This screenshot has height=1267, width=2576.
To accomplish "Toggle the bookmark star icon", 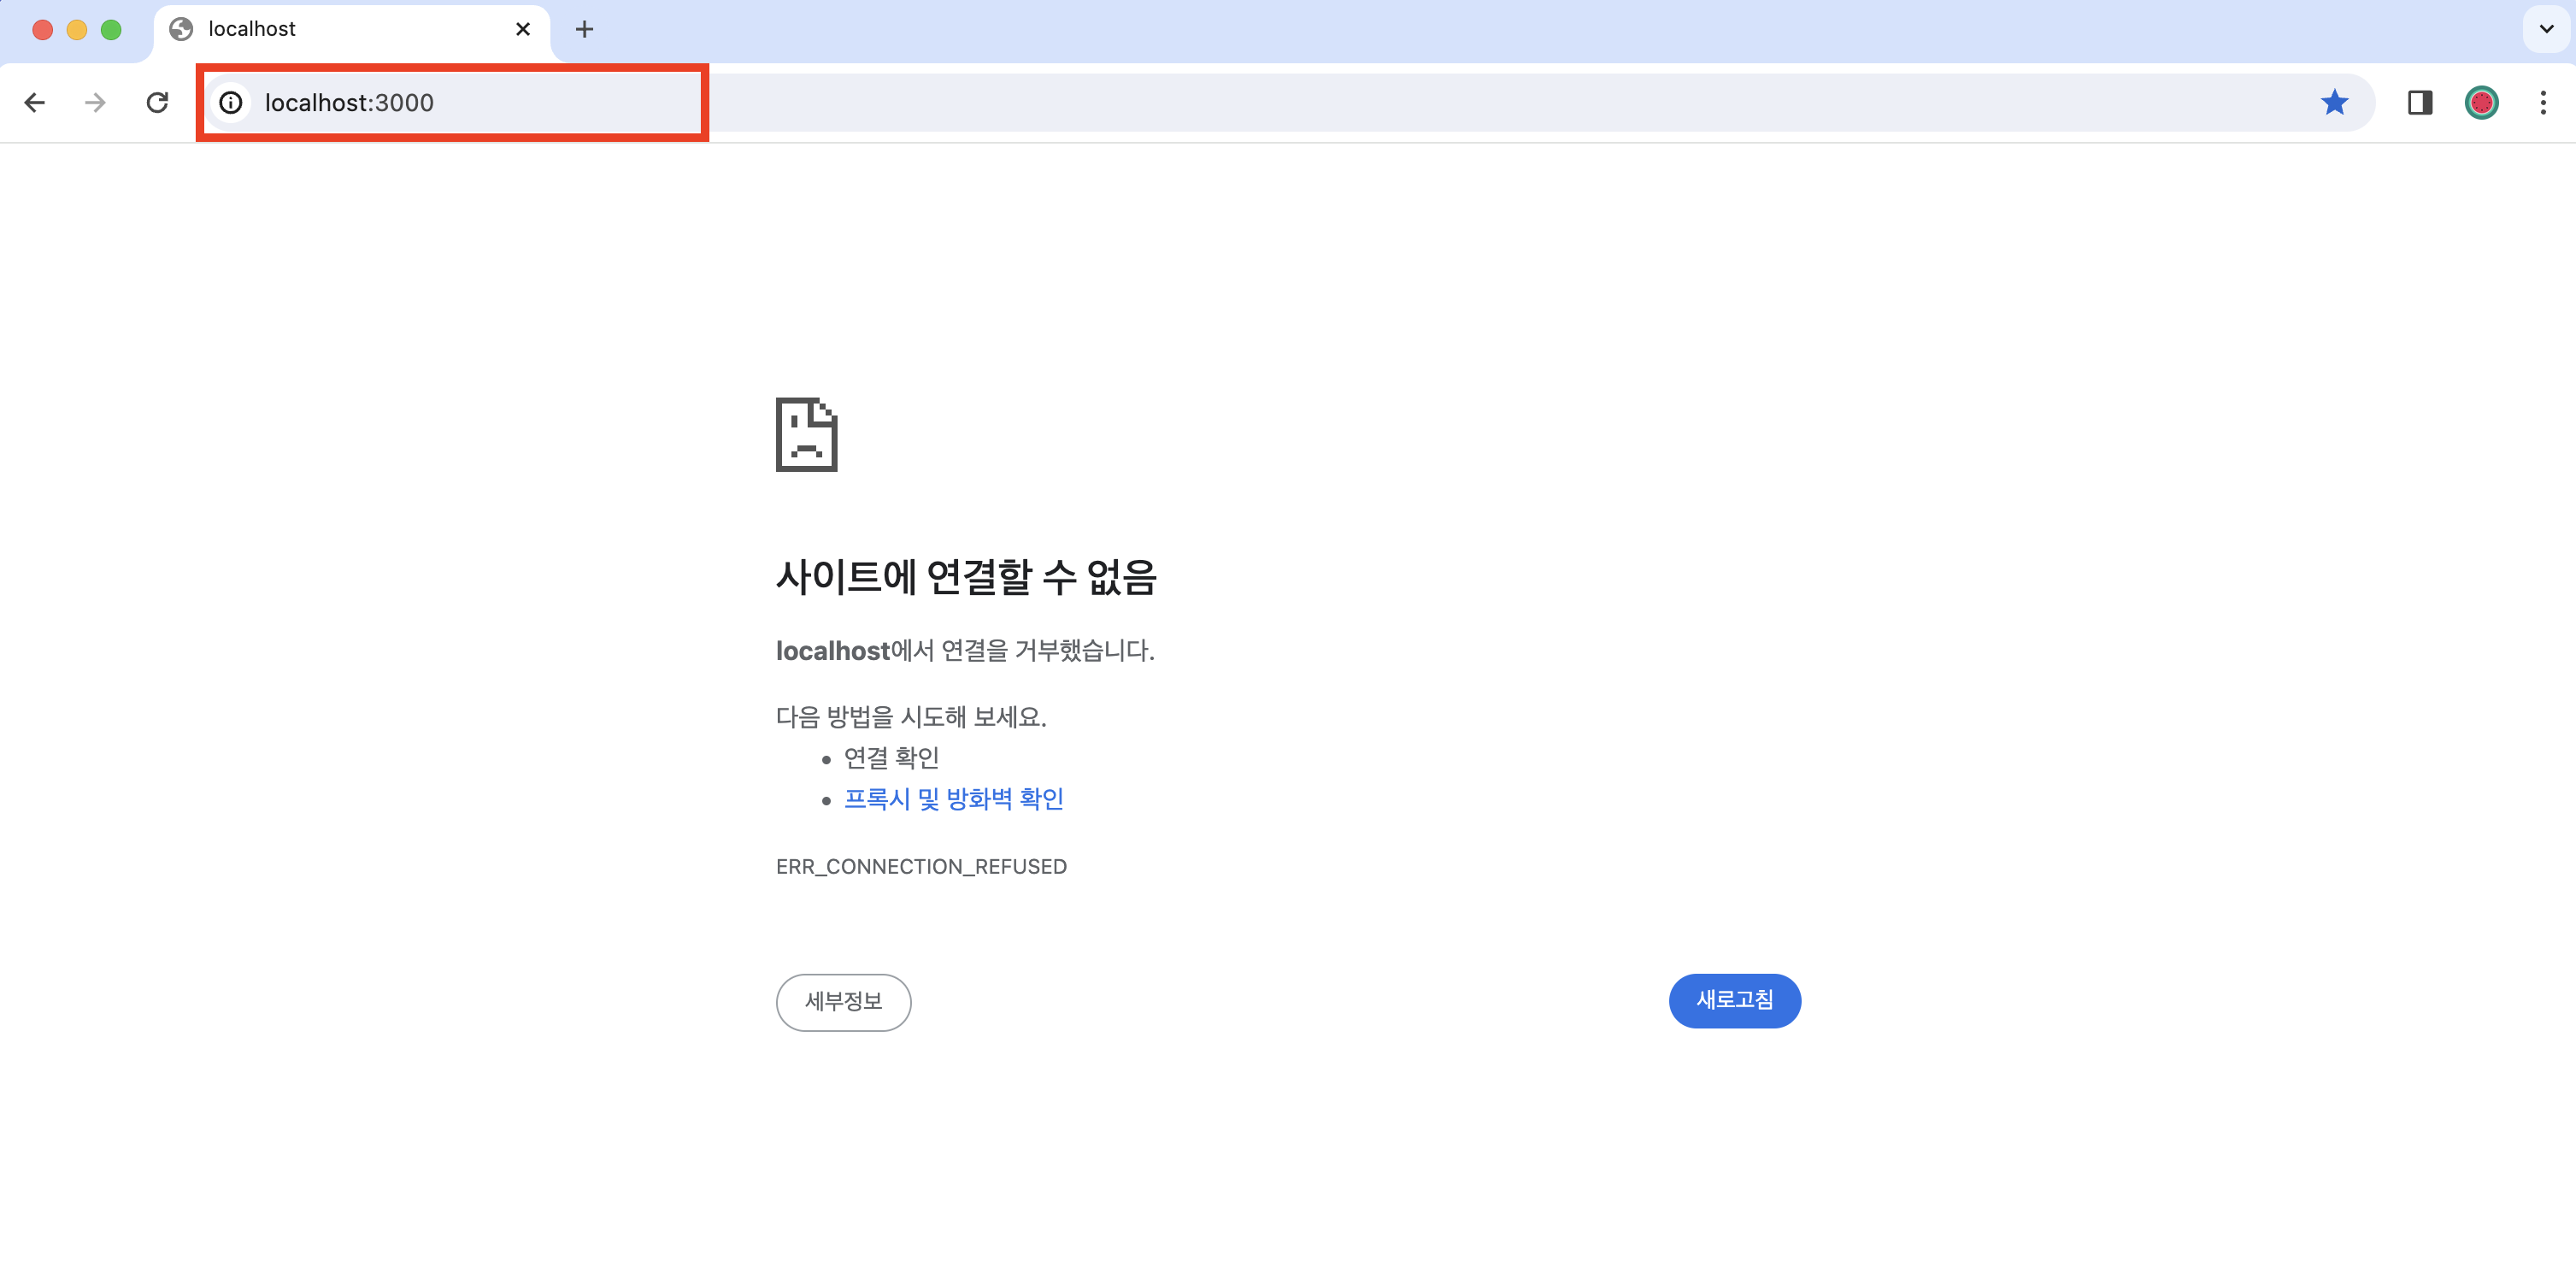I will click(2334, 102).
